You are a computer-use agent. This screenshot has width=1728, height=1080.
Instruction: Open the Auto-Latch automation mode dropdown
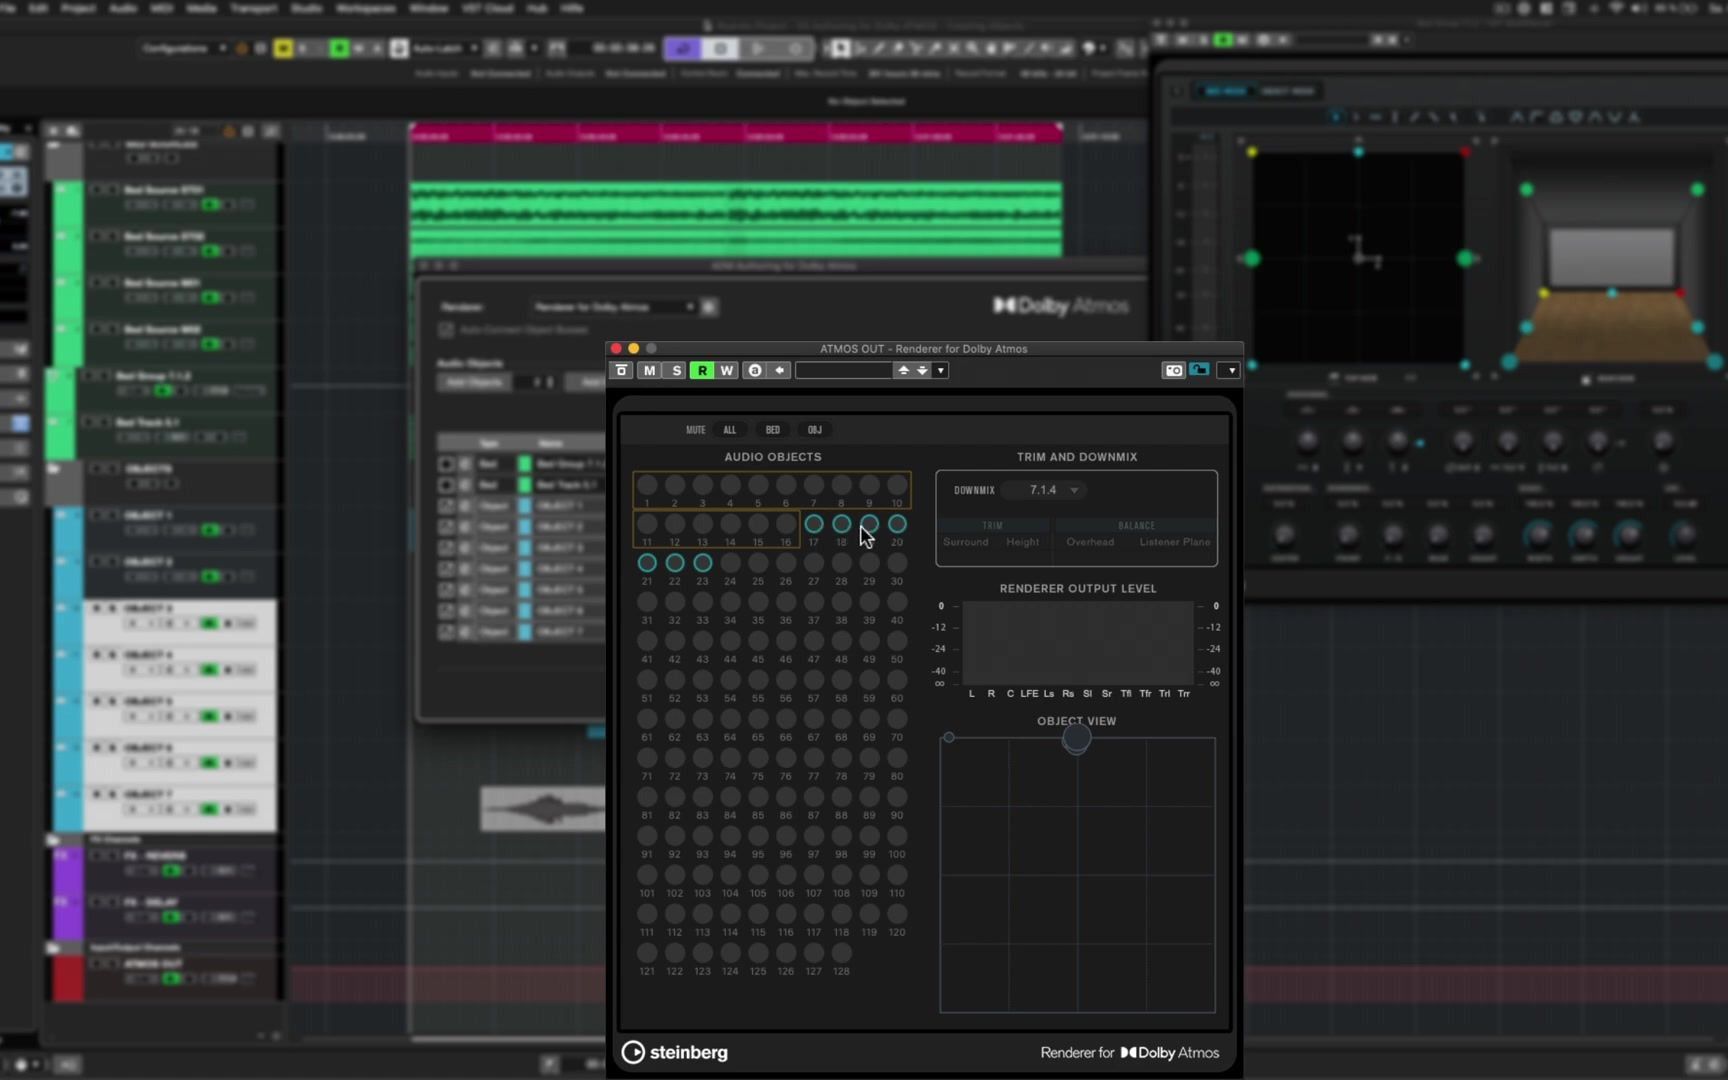click(x=445, y=48)
